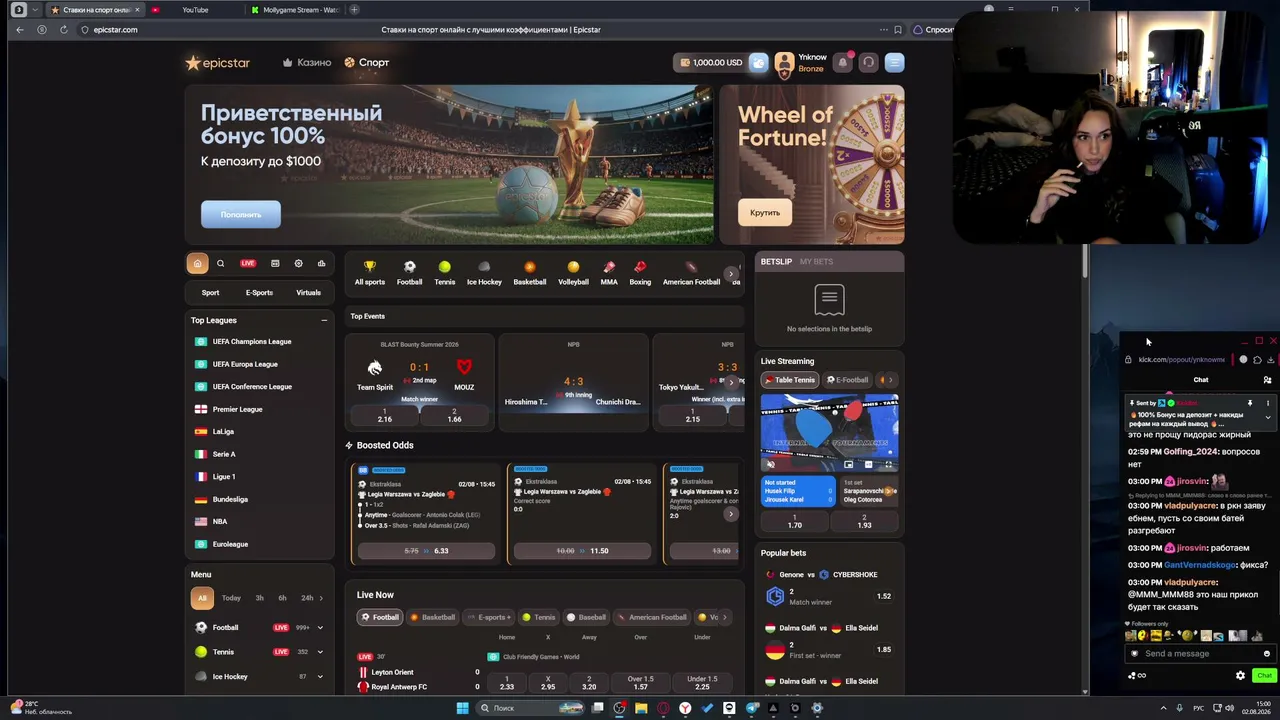
Task: Open the table tennis live stream thumbnail
Action: pyautogui.click(x=829, y=432)
